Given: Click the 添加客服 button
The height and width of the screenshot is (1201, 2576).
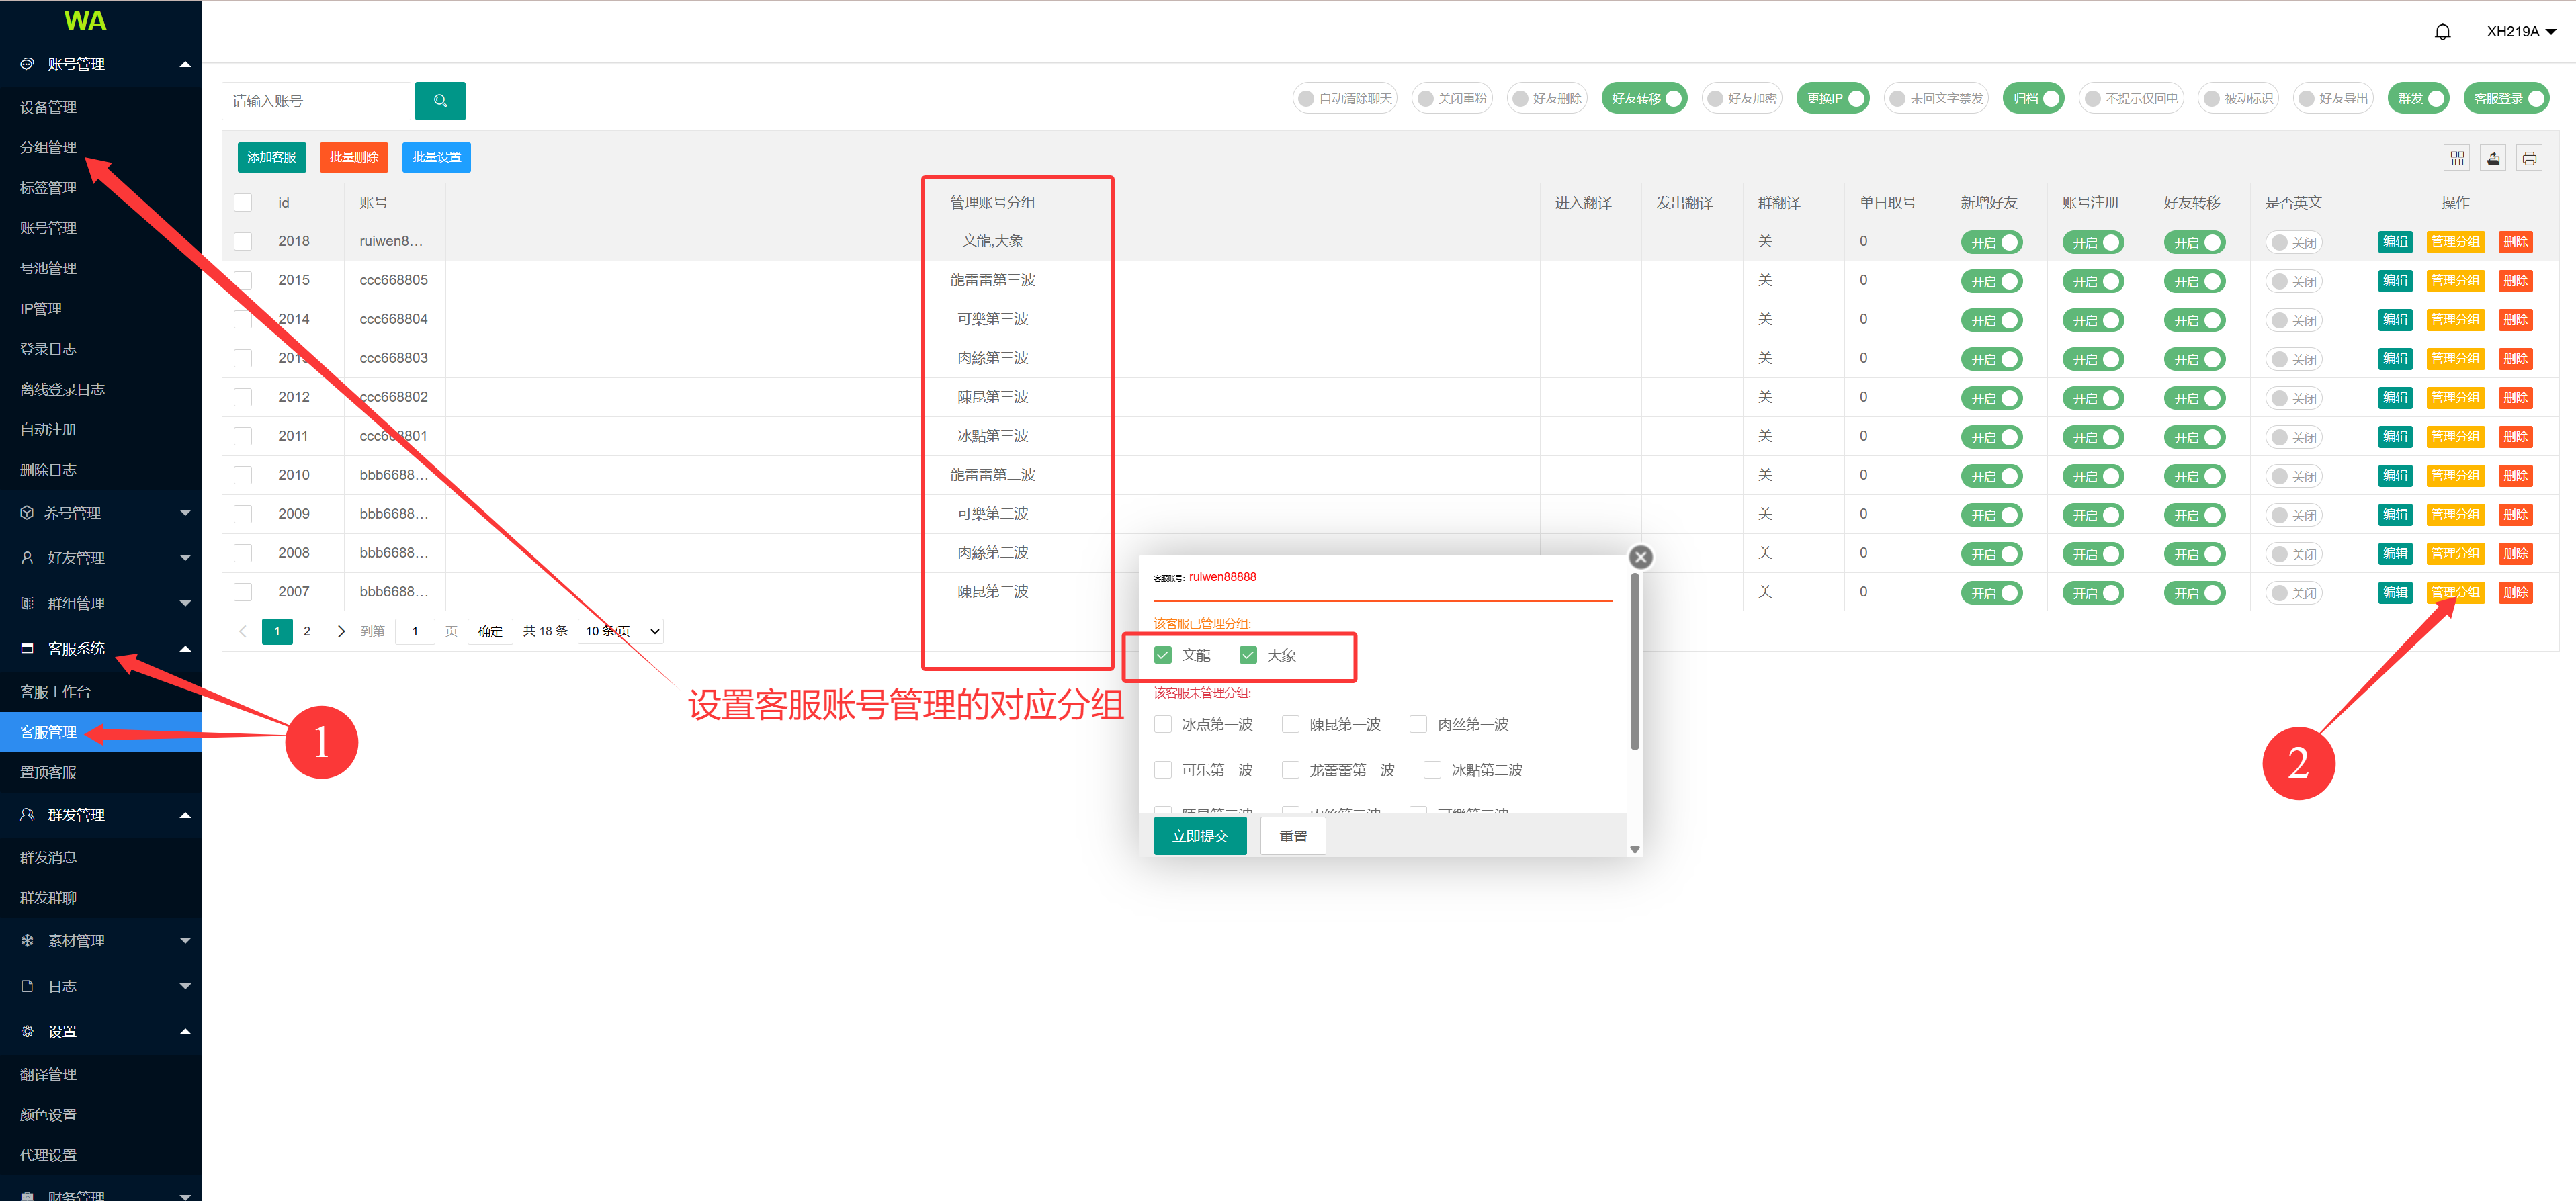Looking at the screenshot, I should pyautogui.click(x=271, y=157).
